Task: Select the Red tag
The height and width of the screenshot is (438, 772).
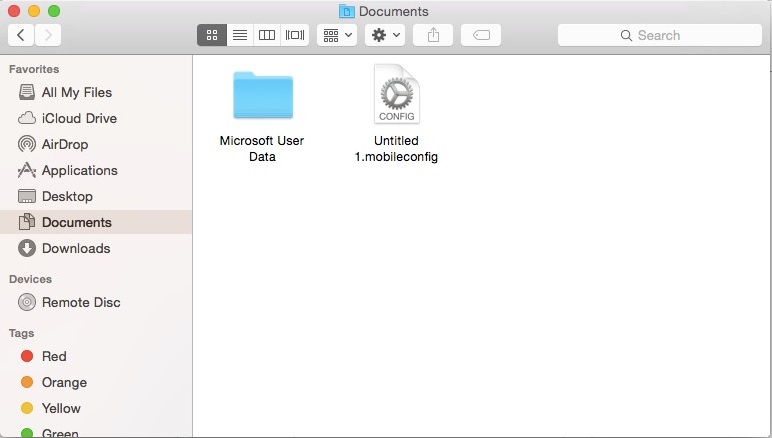Action: click(x=96, y=356)
